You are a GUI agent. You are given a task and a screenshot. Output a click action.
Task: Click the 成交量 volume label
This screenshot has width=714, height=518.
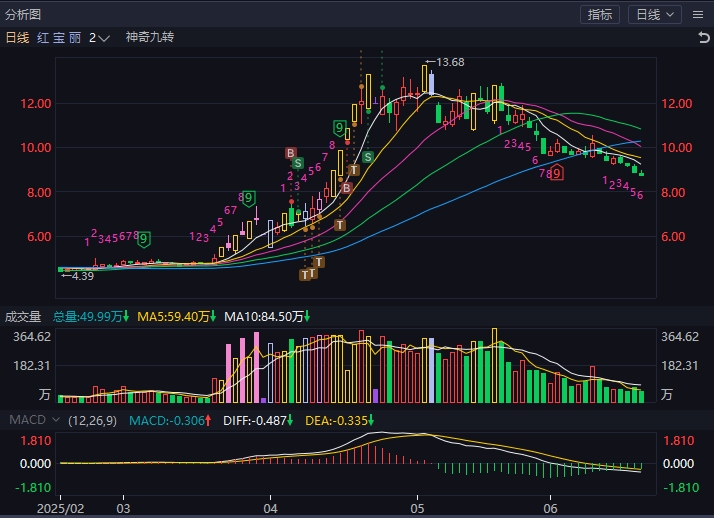click(23, 317)
